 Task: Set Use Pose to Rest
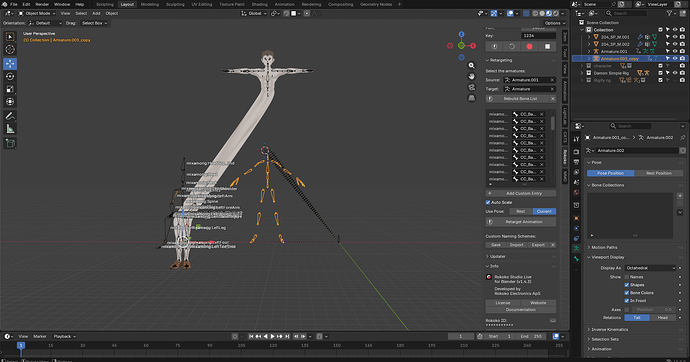pos(521,212)
